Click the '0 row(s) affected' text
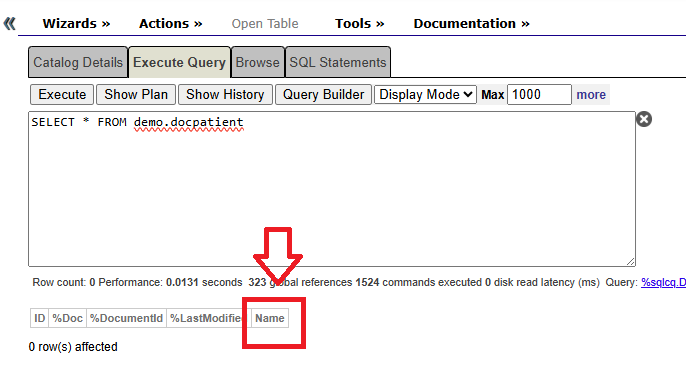This screenshot has width=686, height=388. [x=73, y=347]
